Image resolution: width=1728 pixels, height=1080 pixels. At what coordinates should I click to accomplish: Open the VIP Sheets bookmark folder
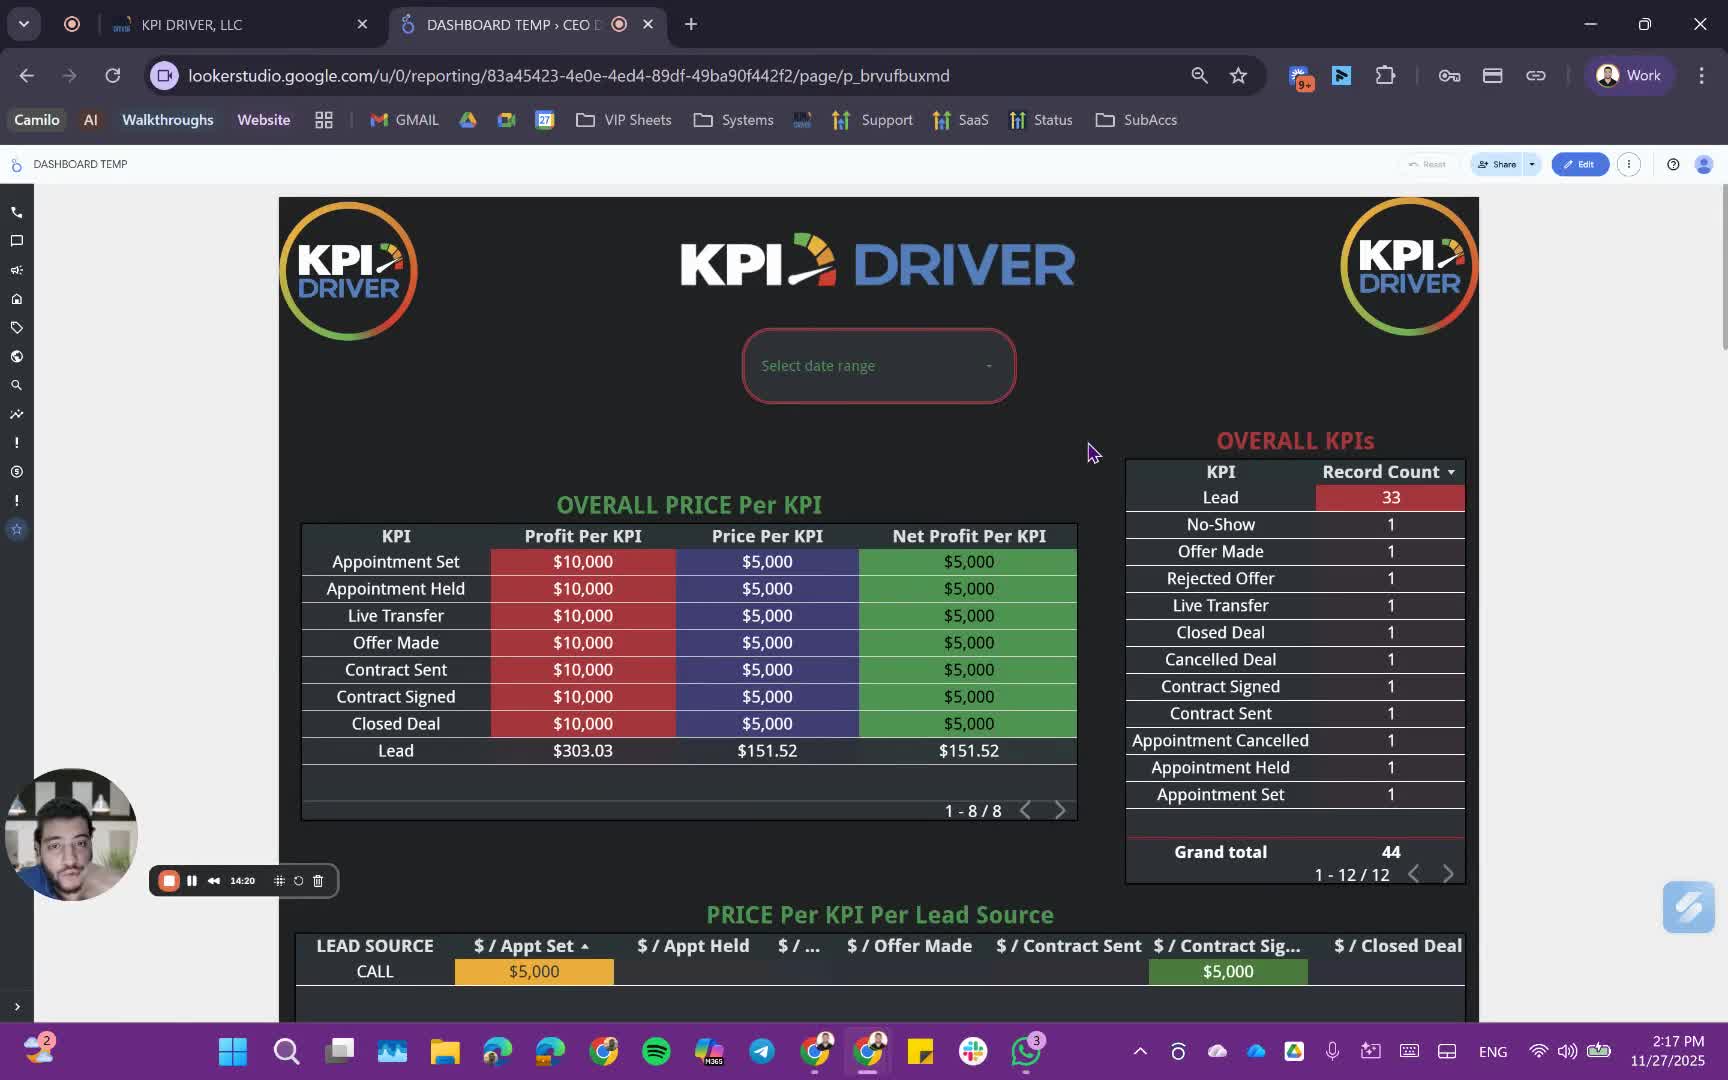pyautogui.click(x=624, y=120)
